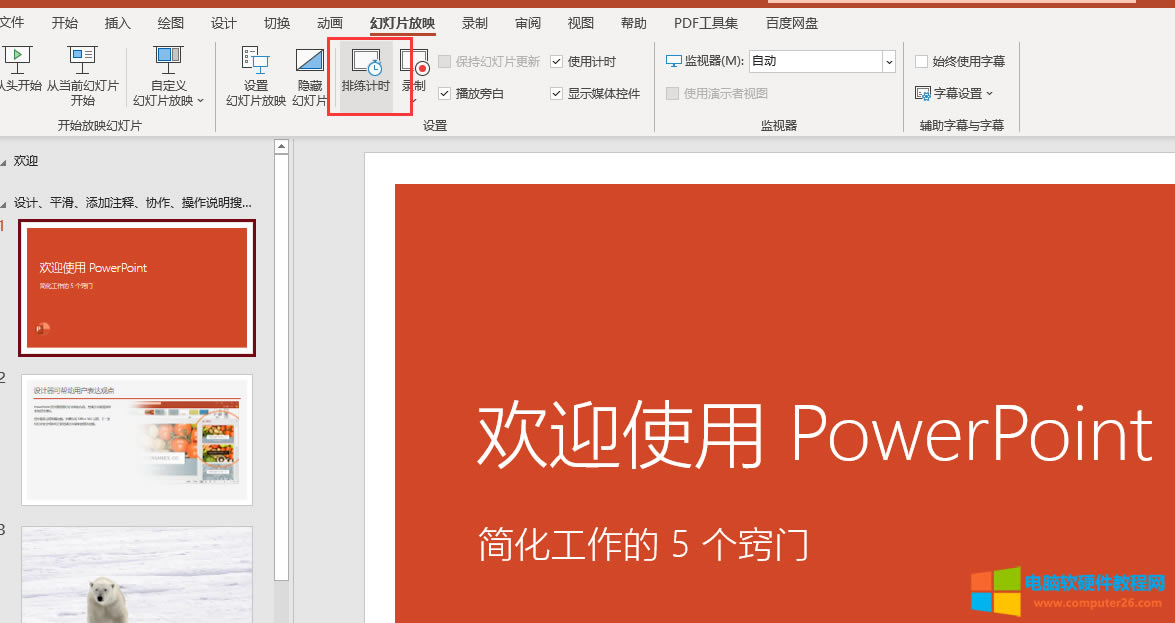Click the subtitle settings (字幕设置) icon
This screenshot has width=1175, height=623.
point(923,93)
